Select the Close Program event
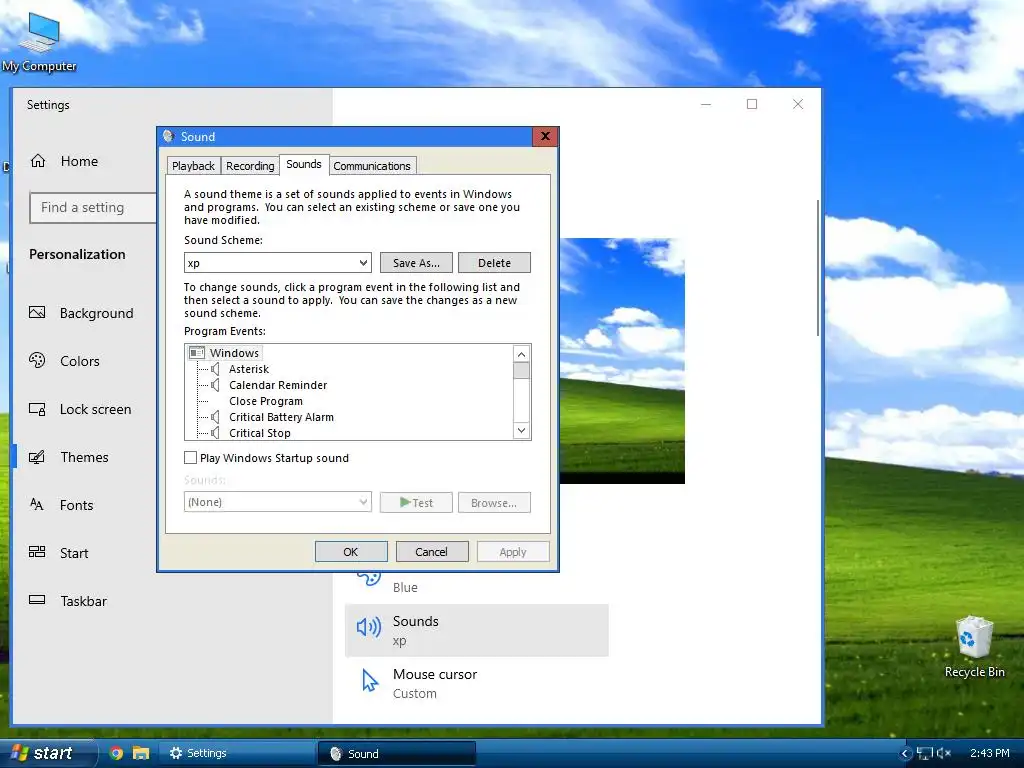Image resolution: width=1024 pixels, height=768 pixels. pyautogui.click(x=266, y=401)
